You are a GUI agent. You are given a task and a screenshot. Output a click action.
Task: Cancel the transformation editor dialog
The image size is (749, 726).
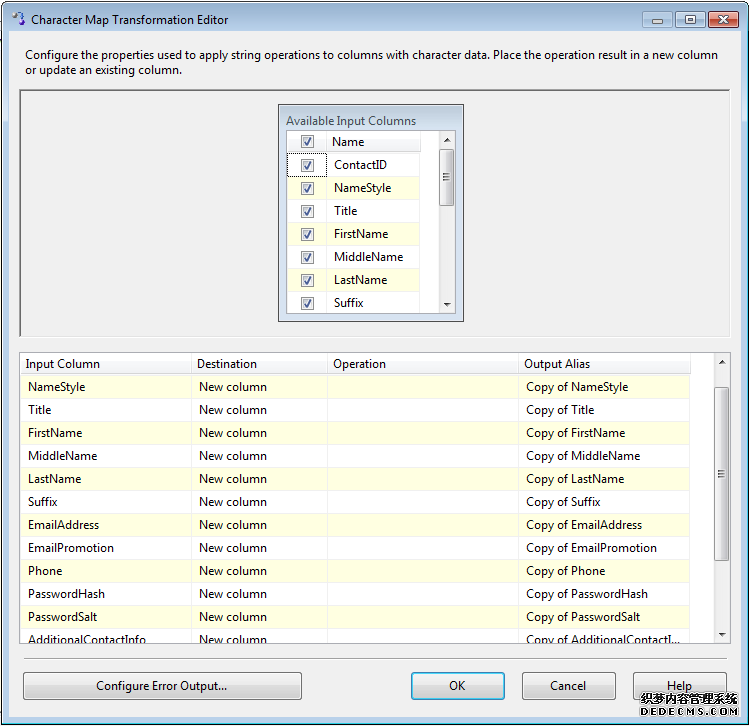tap(568, 686)
